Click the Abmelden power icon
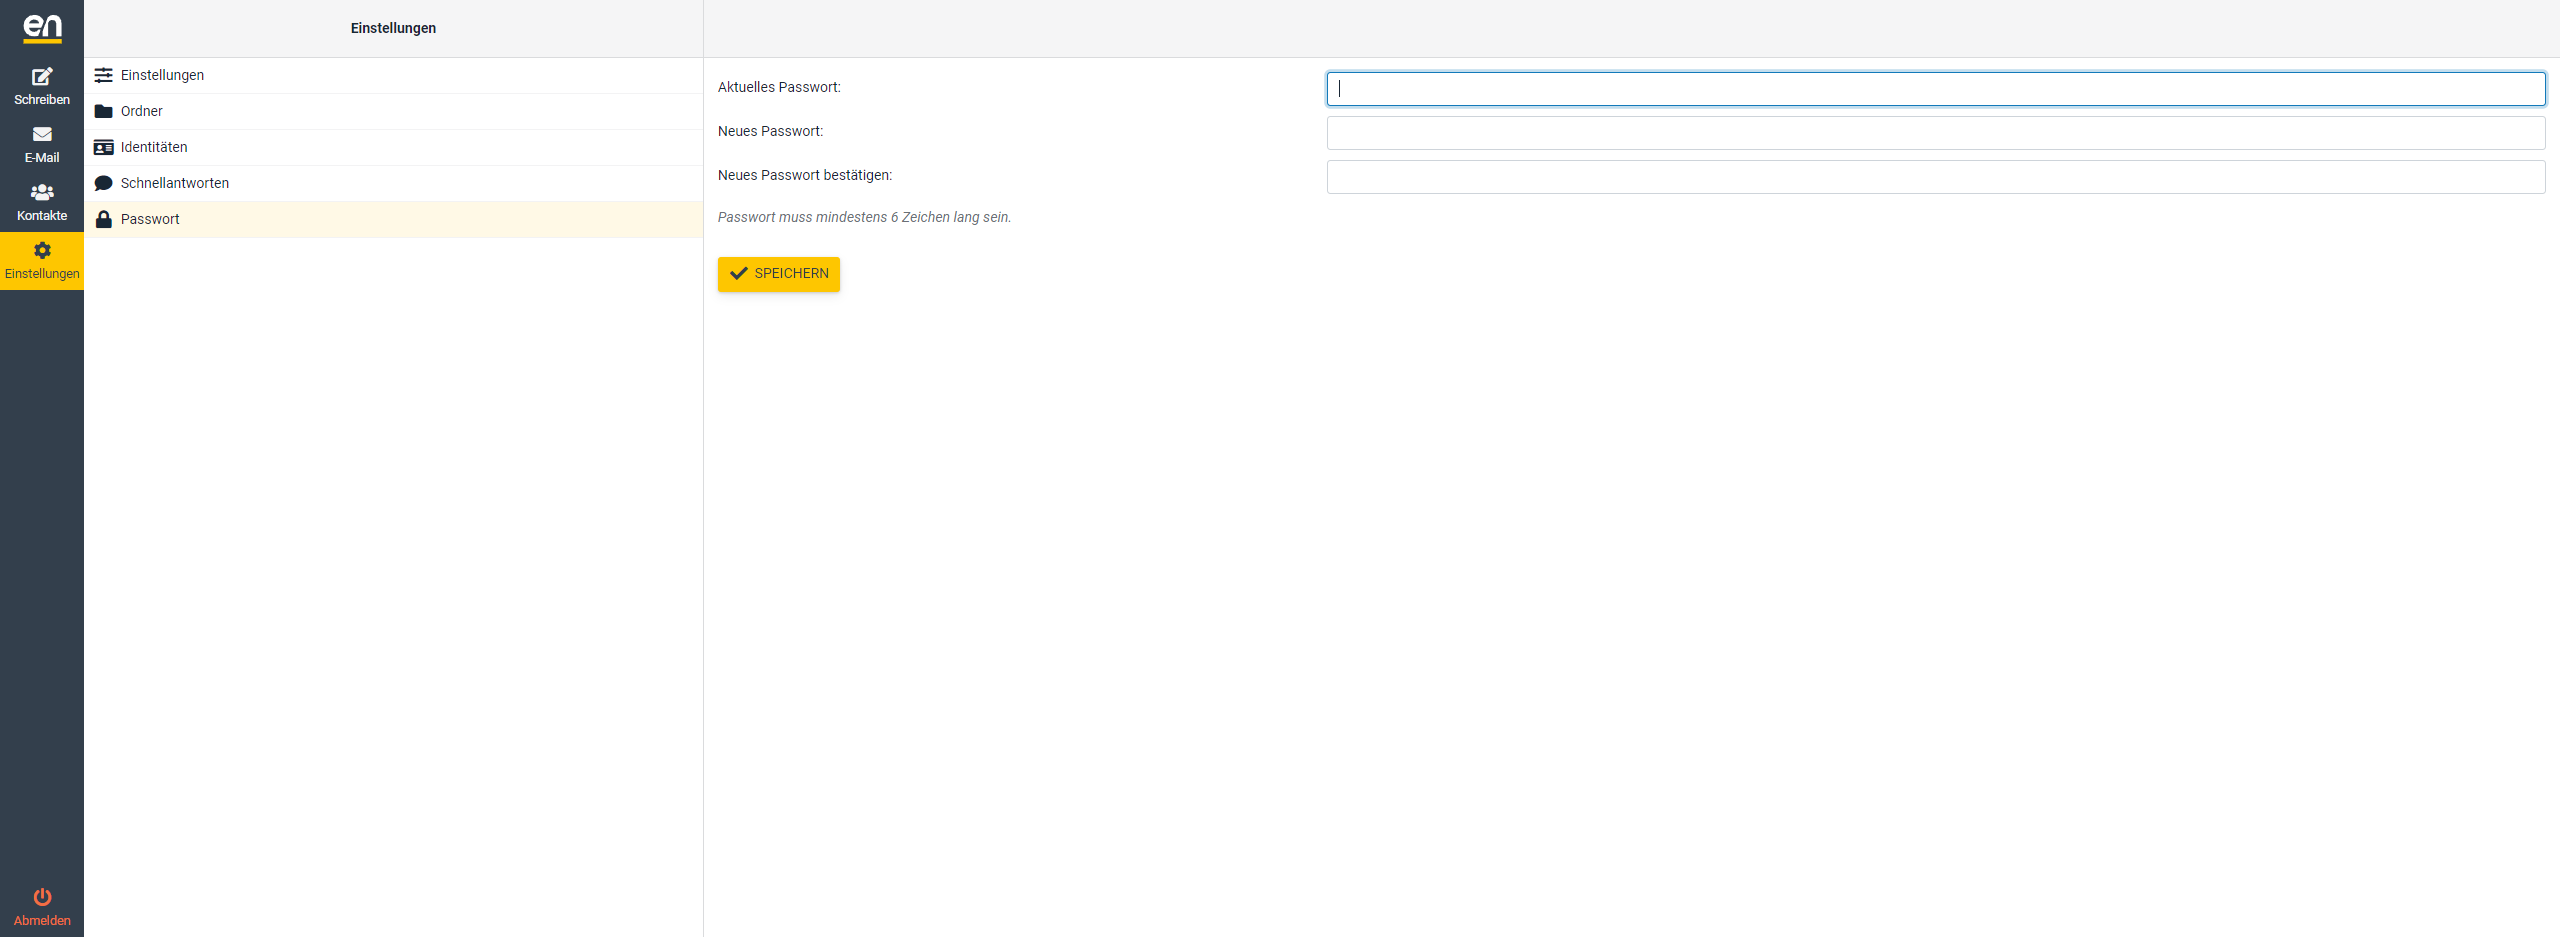Image resolution: width=2560 pixels, height=937 pixels. pyautogui.click(x=42, y=897)
